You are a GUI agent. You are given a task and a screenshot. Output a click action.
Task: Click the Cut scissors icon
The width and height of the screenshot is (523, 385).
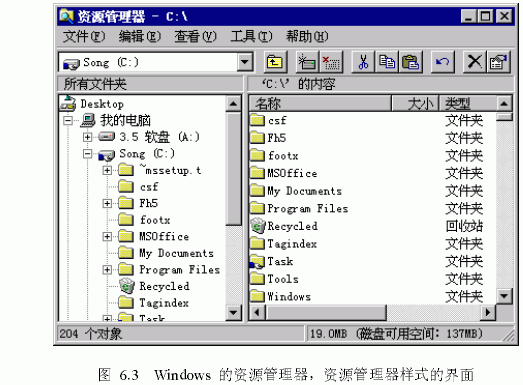363,62
